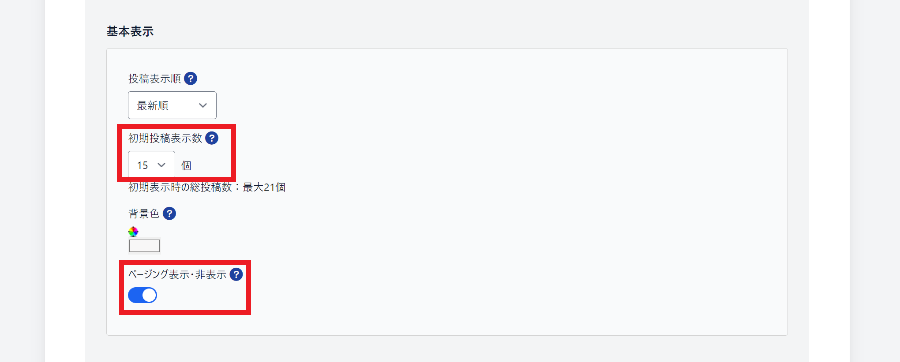Viewport: 900px width, 362px height.
Task: Click the 初期投稿表示数 field label
Action: click(165, 138)
